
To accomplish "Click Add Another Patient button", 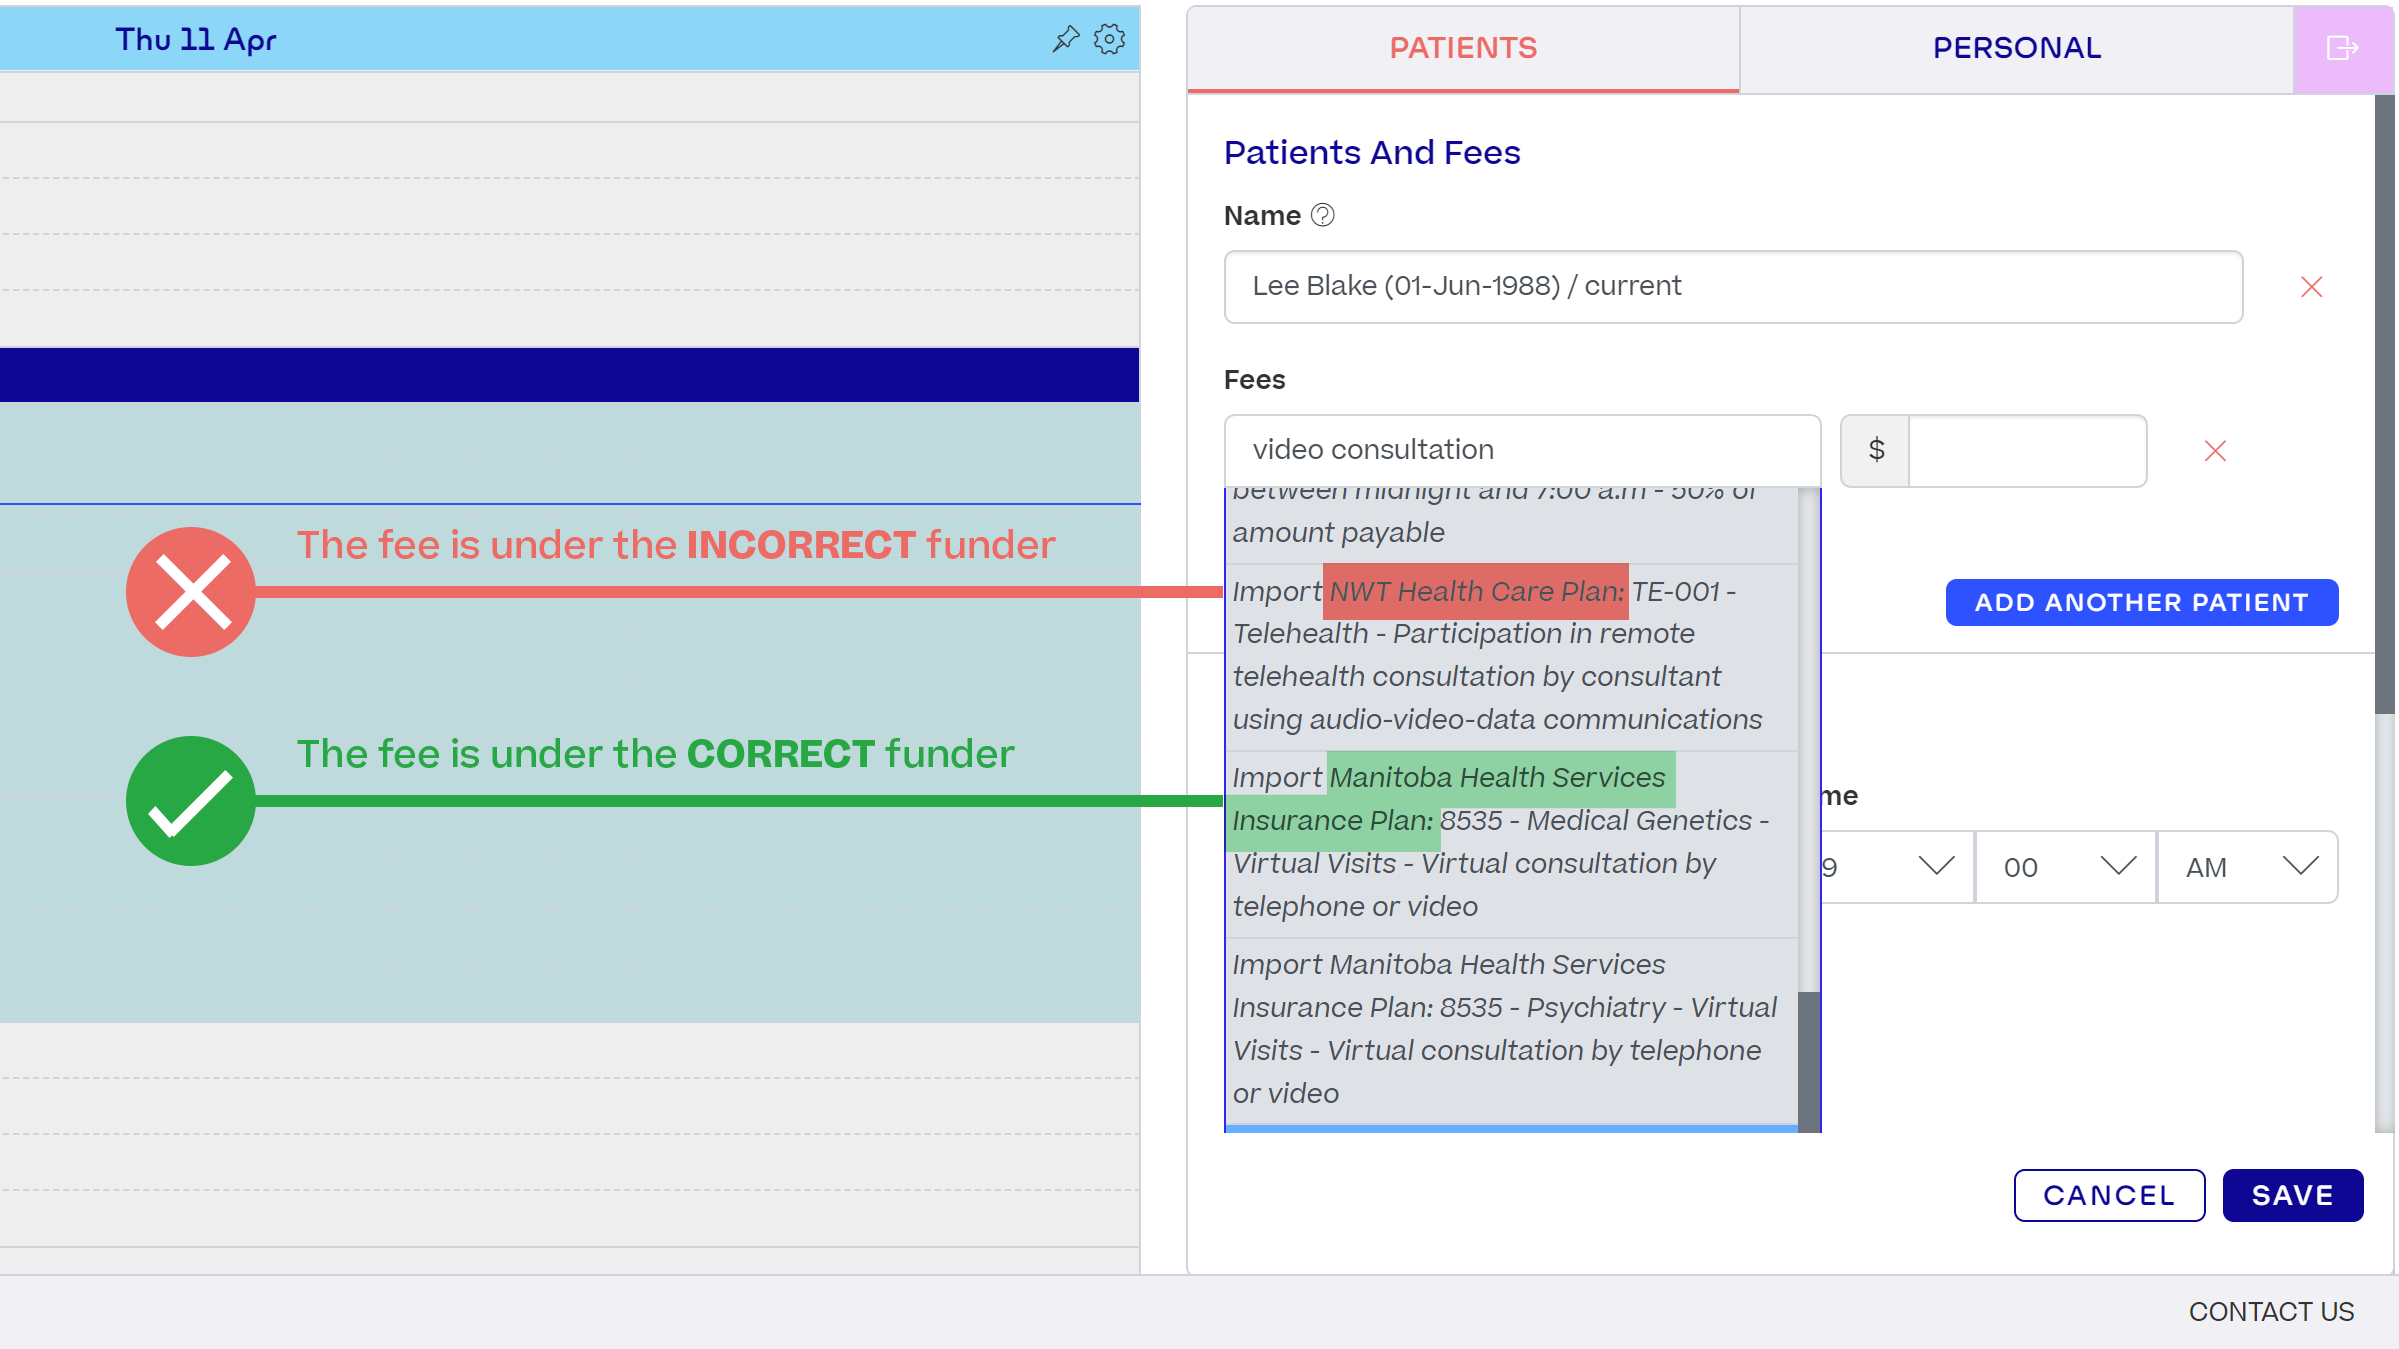I will tap(2141, 602).
